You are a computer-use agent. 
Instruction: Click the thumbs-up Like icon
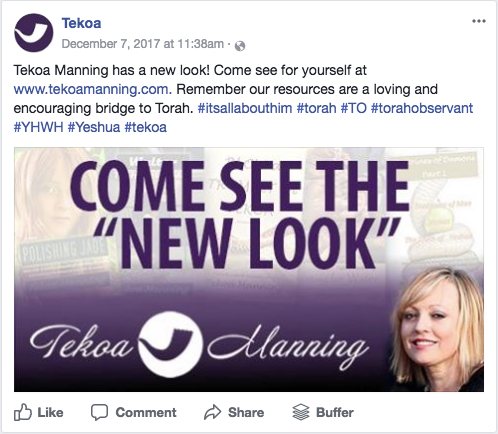click(23, 412)
